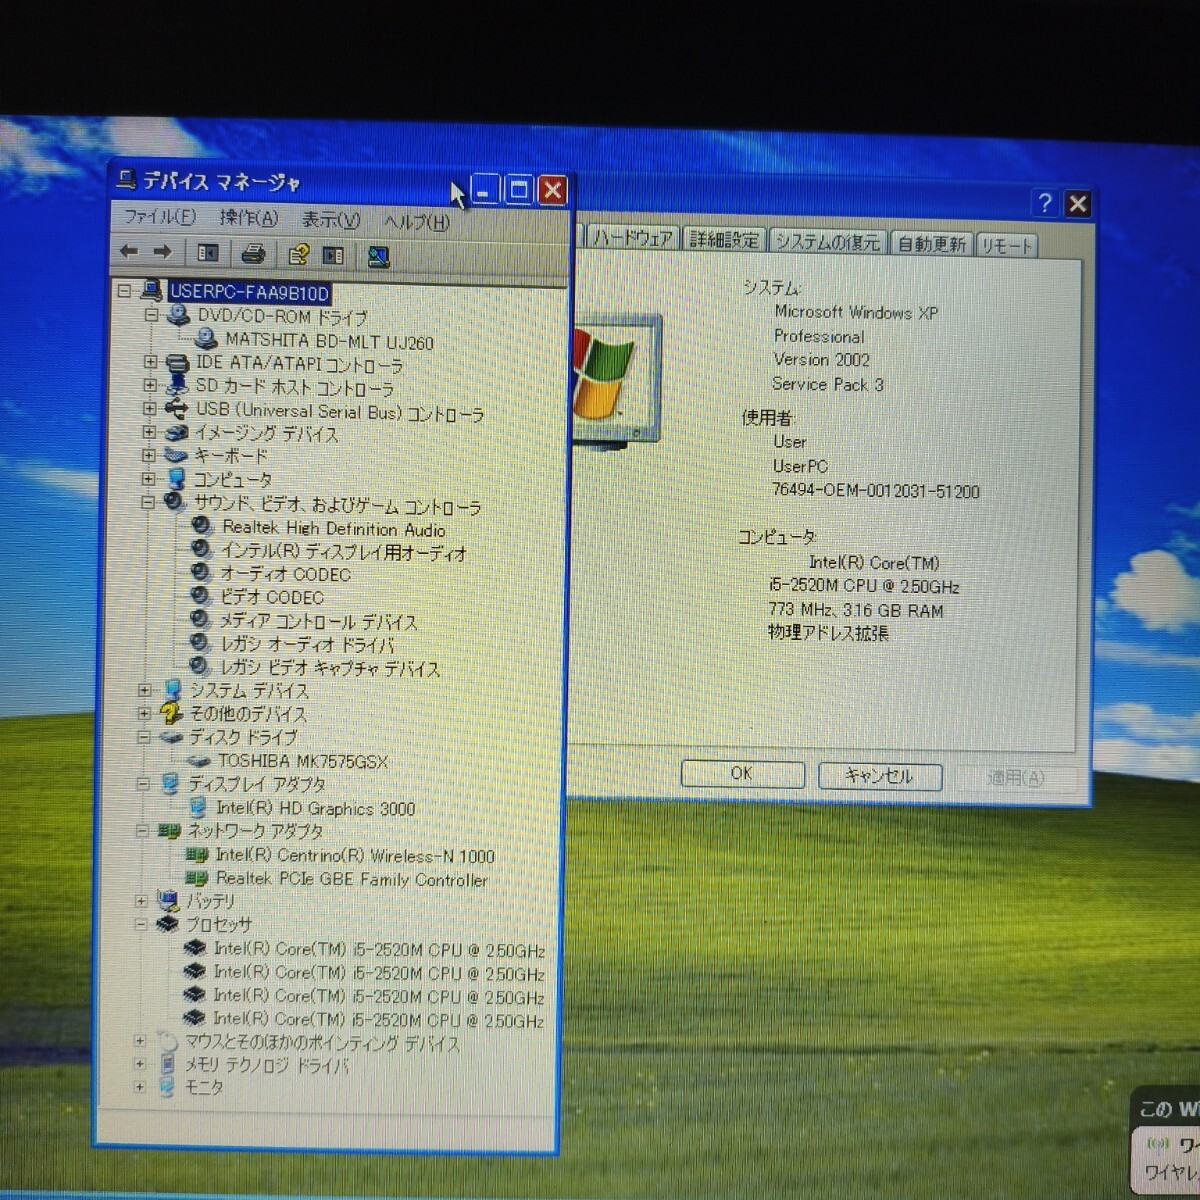
Task: Toggle the console tree show/hide toolbar icon
Action: point(208,253)
